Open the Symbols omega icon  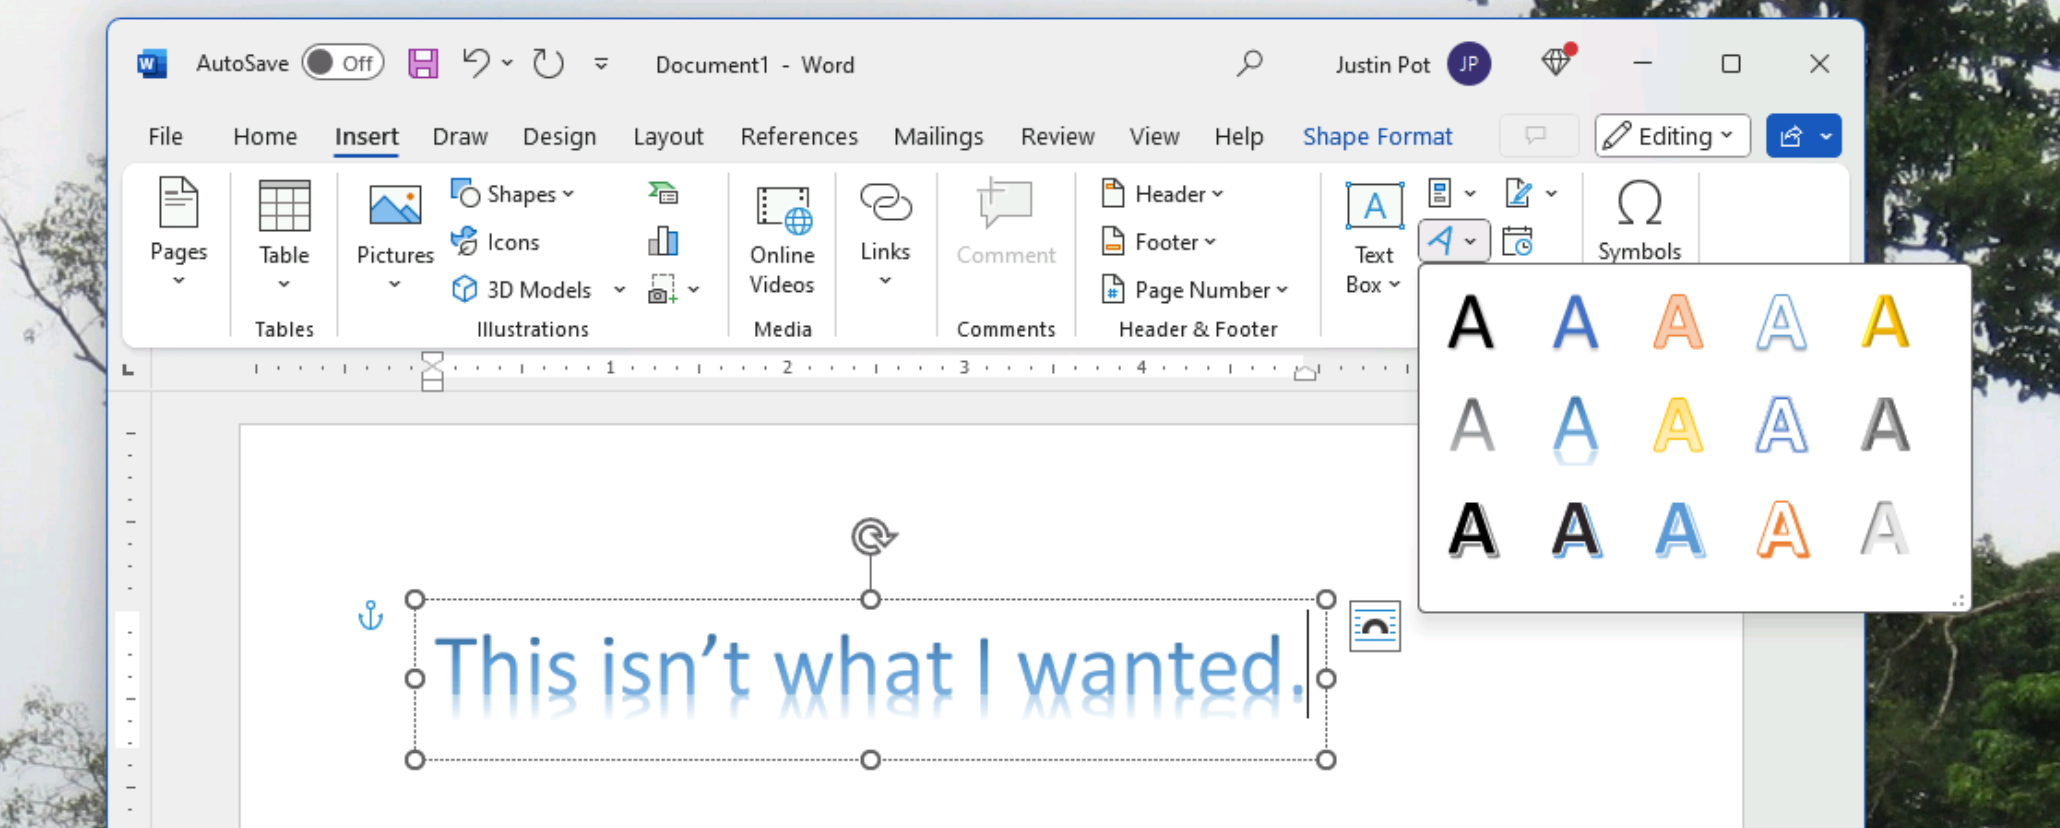[x=1639, y=205]
